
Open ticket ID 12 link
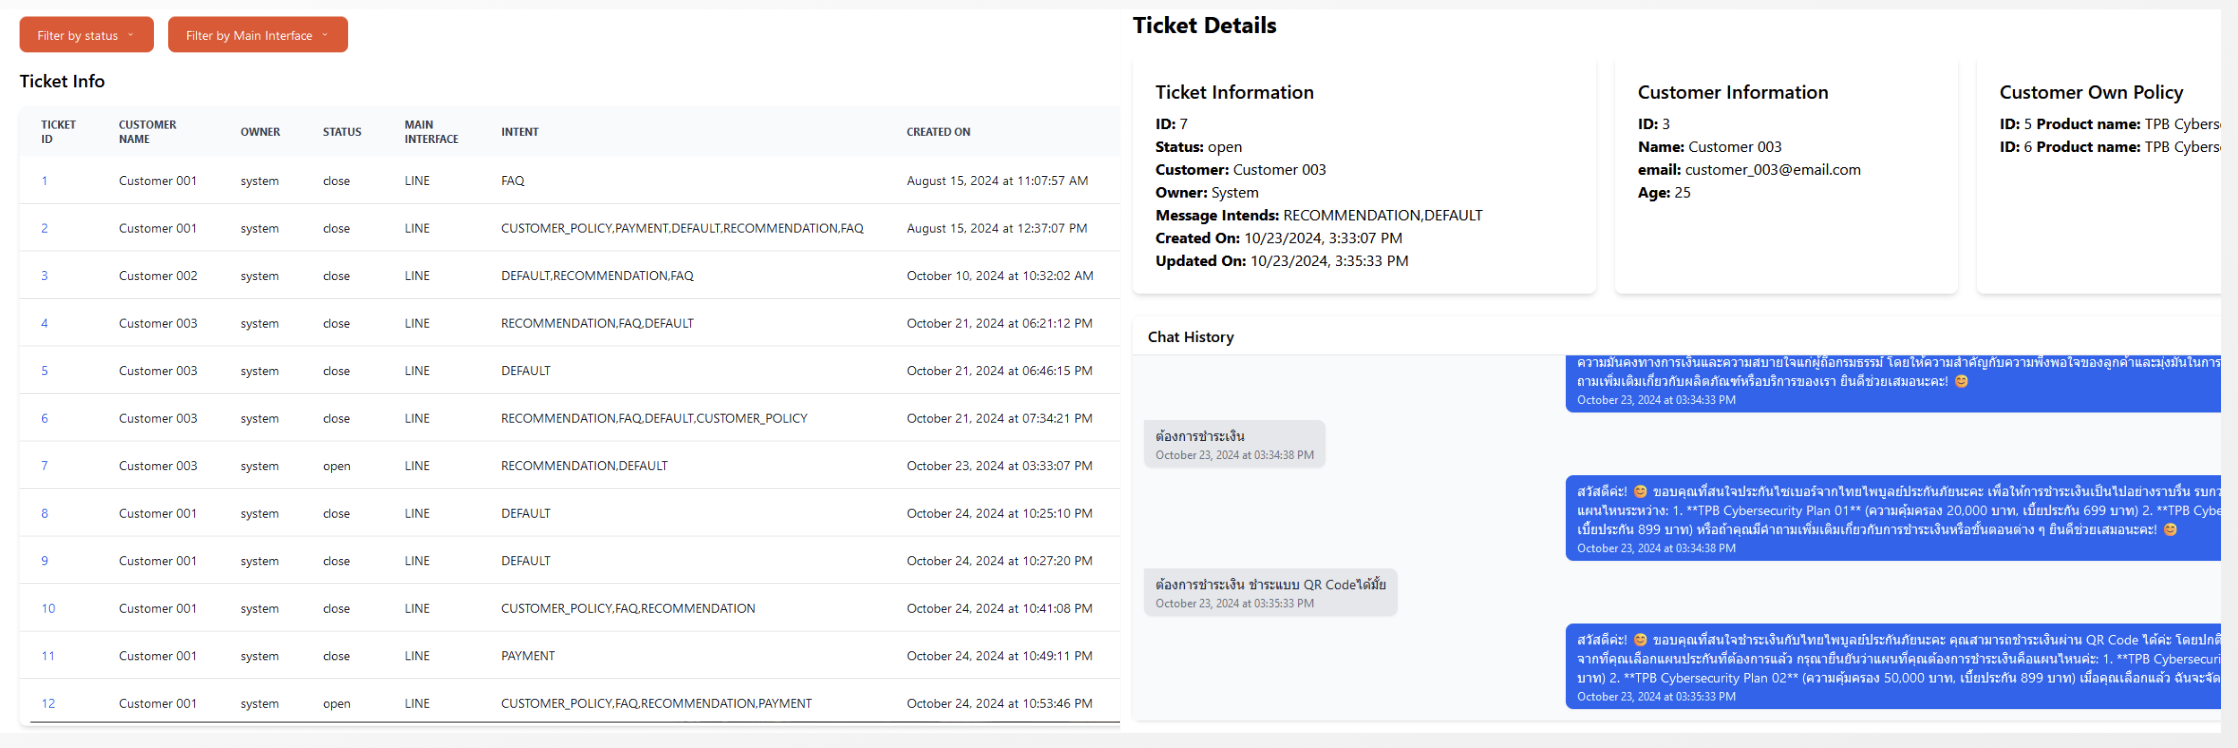tap(48, 703)
